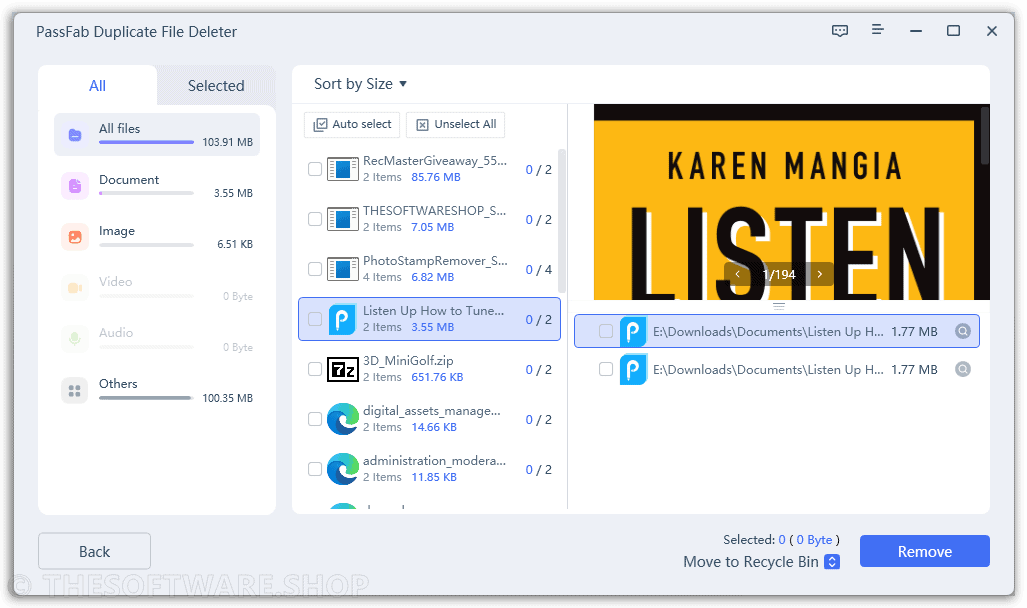Check the administration_modera group checkbox
Viewport: 1027px width, 608px height.
pyautogui.click(x=315, y=469)
